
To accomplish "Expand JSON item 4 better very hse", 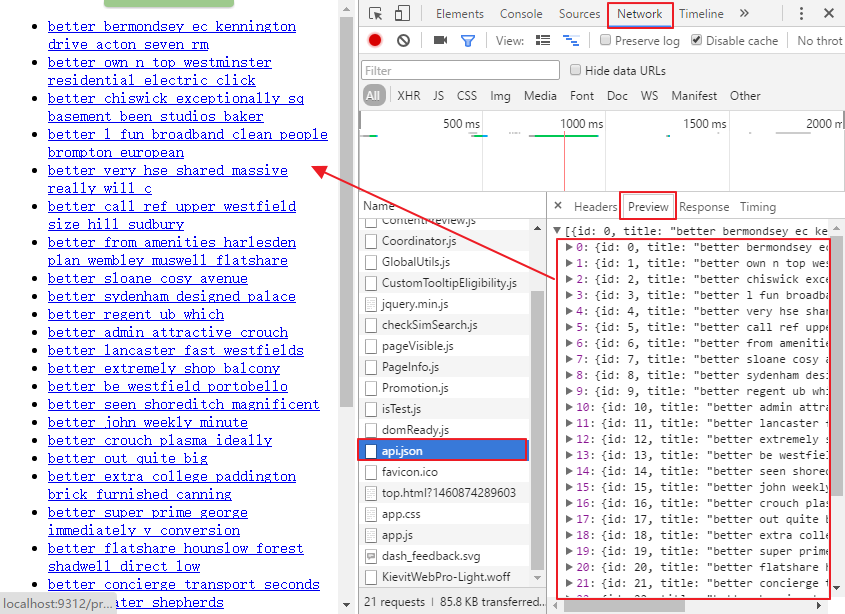I will tap(569, 311).
